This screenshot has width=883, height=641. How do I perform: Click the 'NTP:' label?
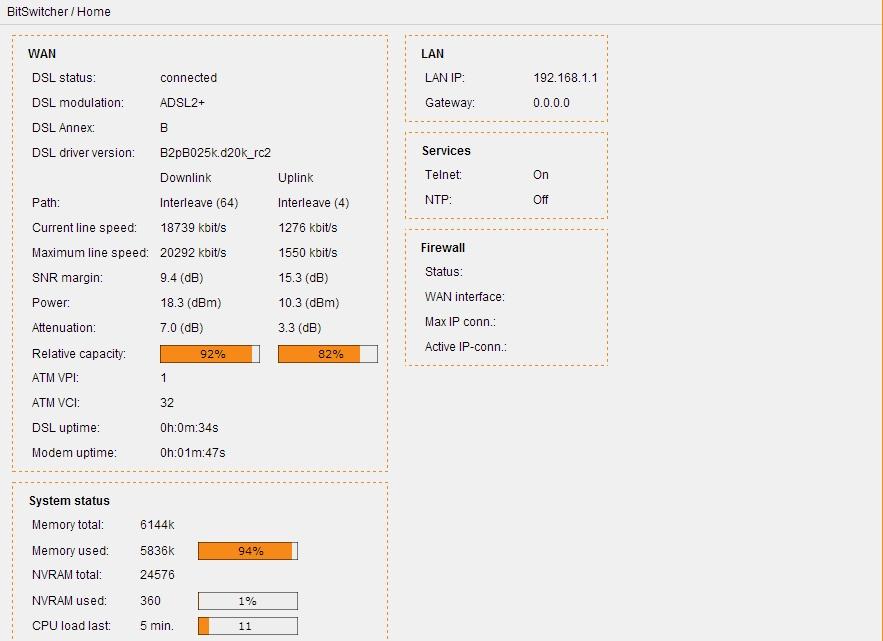[x=438, y=199]
